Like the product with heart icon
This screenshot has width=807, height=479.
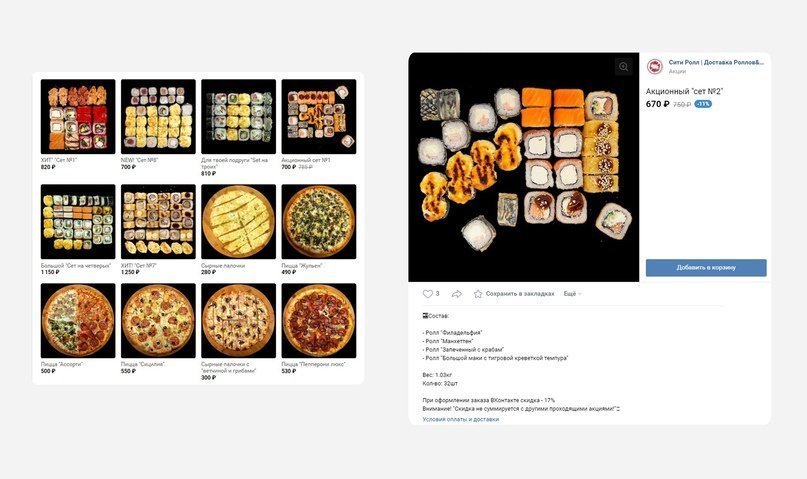point(428,294)
